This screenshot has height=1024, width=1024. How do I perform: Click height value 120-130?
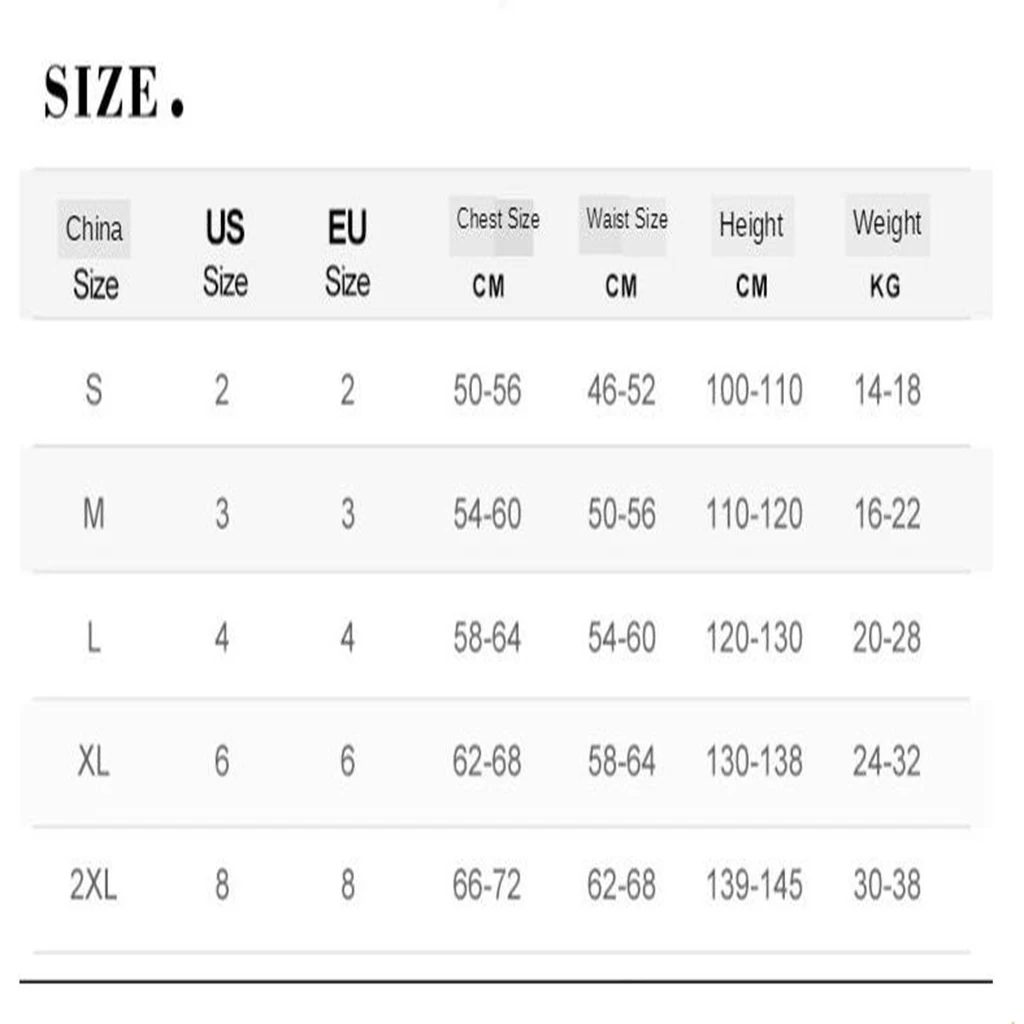pos(754,638)
